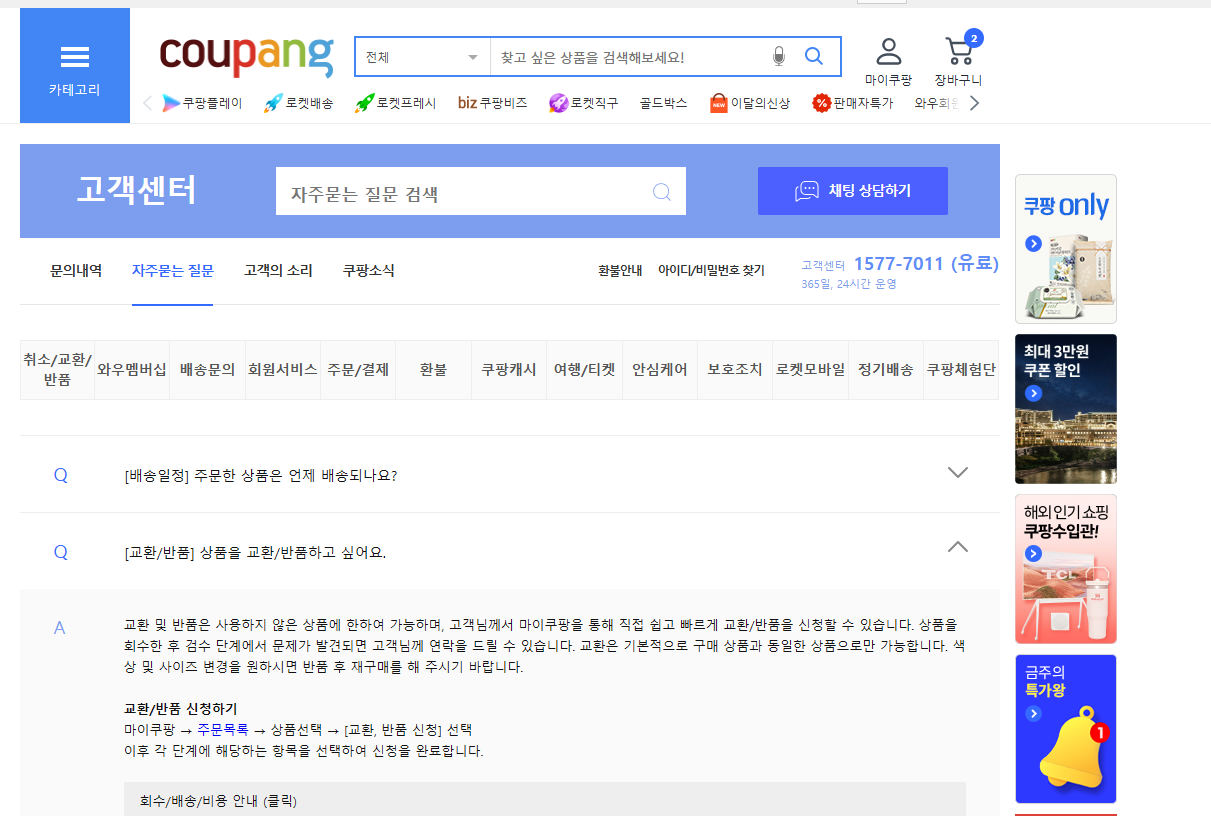1211x816 pixels.
Task: Select 배송문의 FAQ category
Action: (x=208, y=370)
